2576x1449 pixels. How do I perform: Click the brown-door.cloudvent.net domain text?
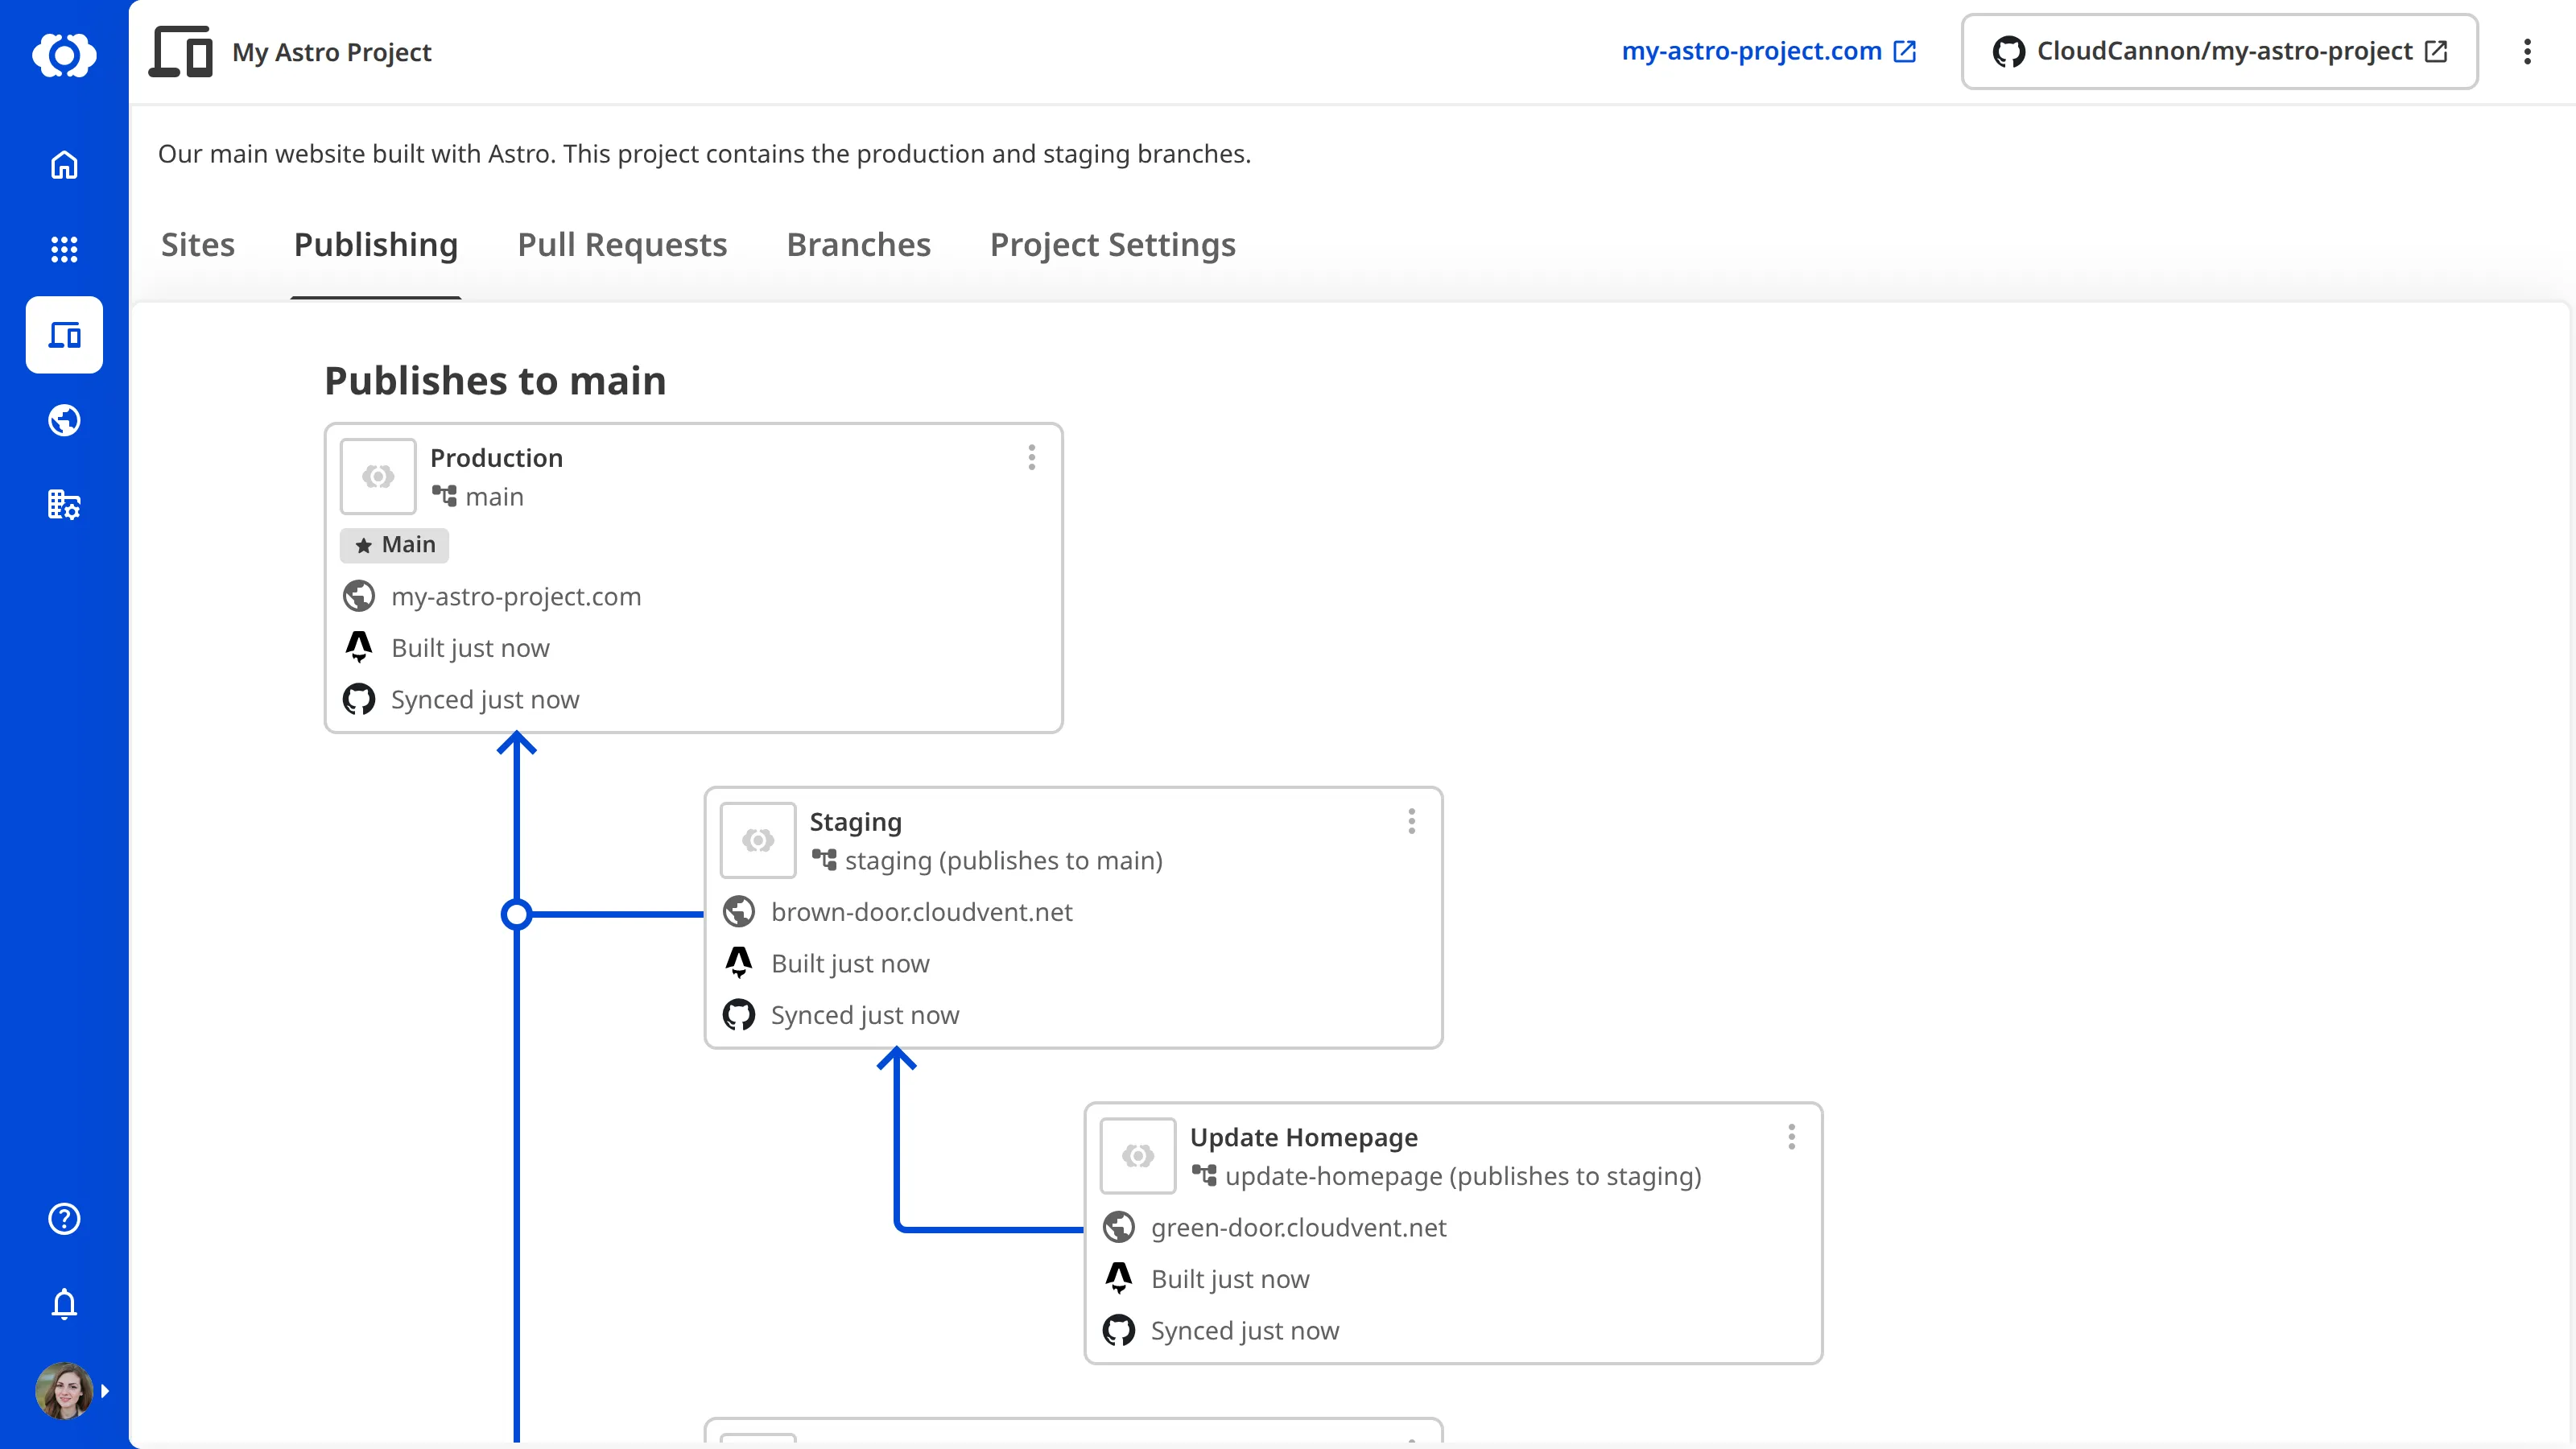click(922, 912)
